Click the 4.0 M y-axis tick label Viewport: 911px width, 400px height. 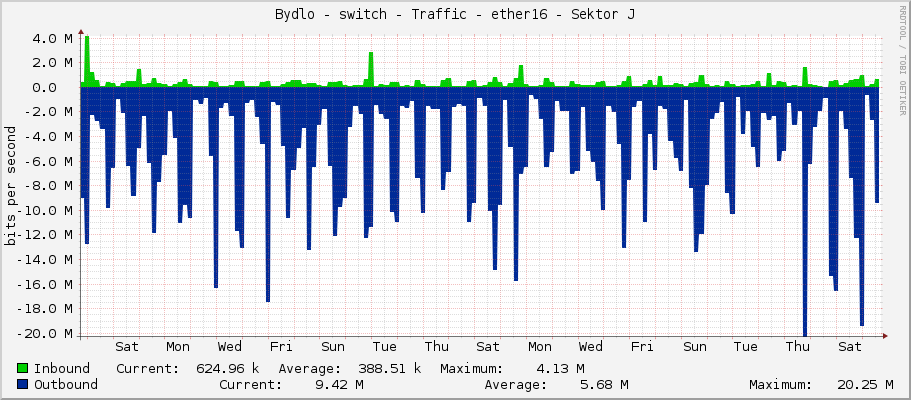tap(51, 38)
